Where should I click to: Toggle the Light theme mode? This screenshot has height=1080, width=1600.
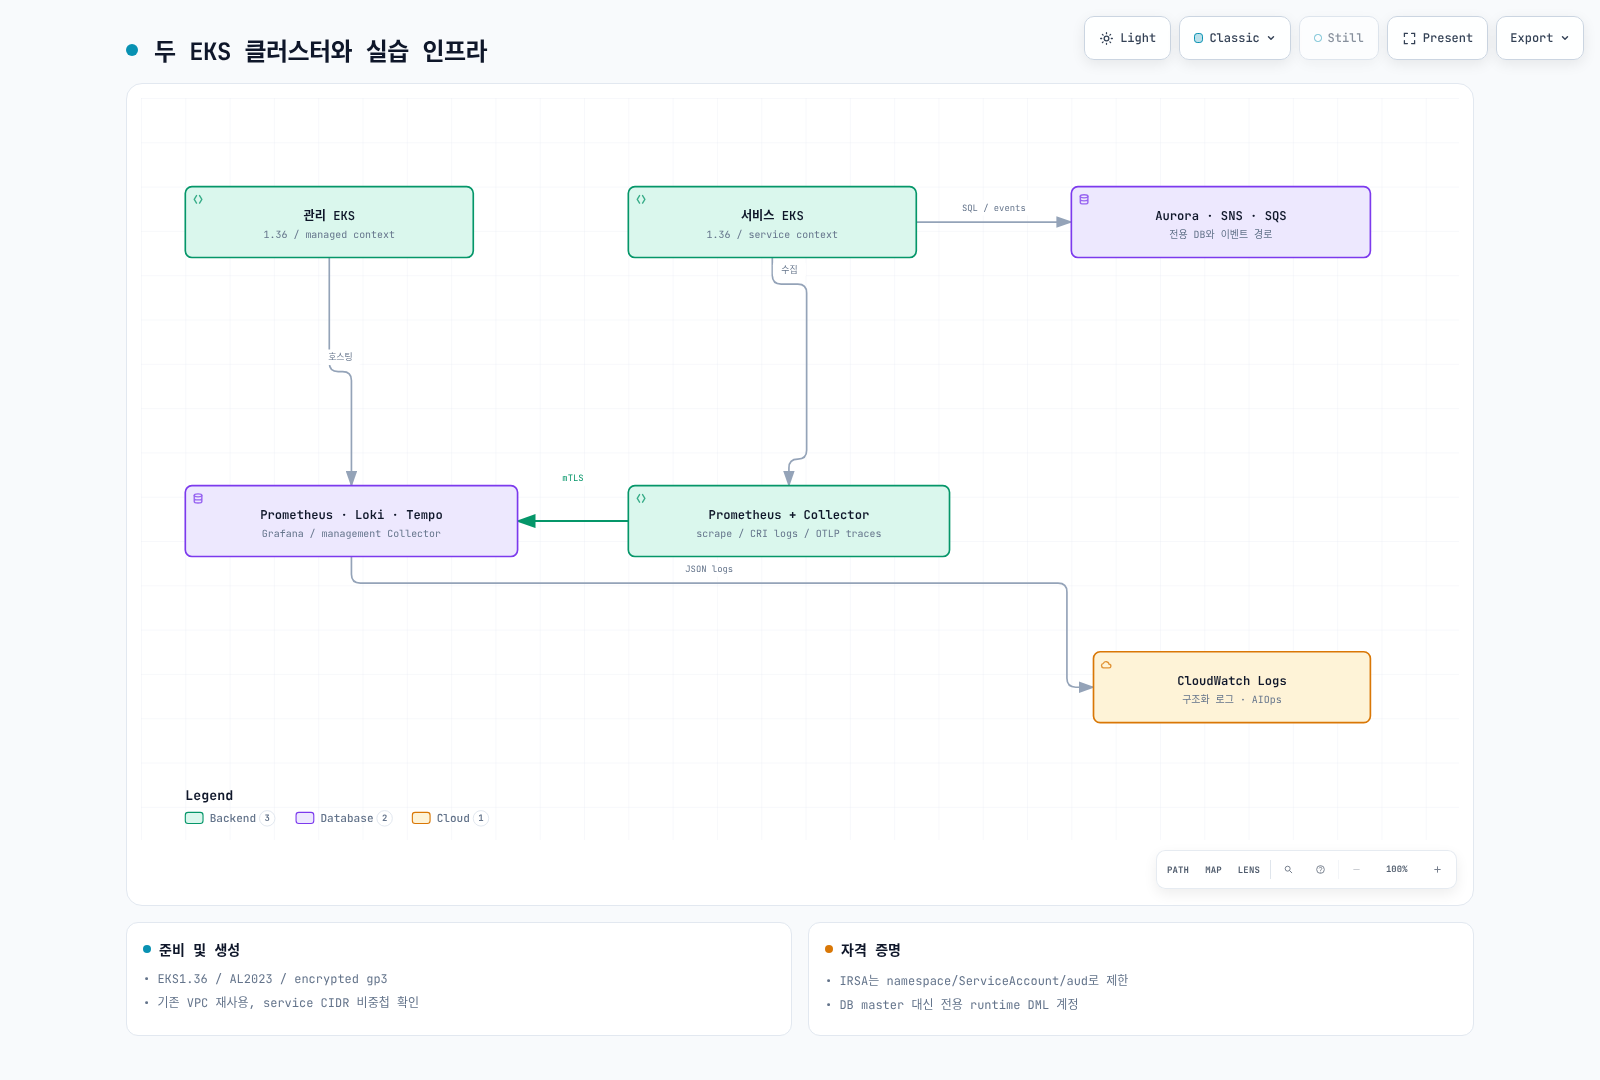(x=1127, y=38)
